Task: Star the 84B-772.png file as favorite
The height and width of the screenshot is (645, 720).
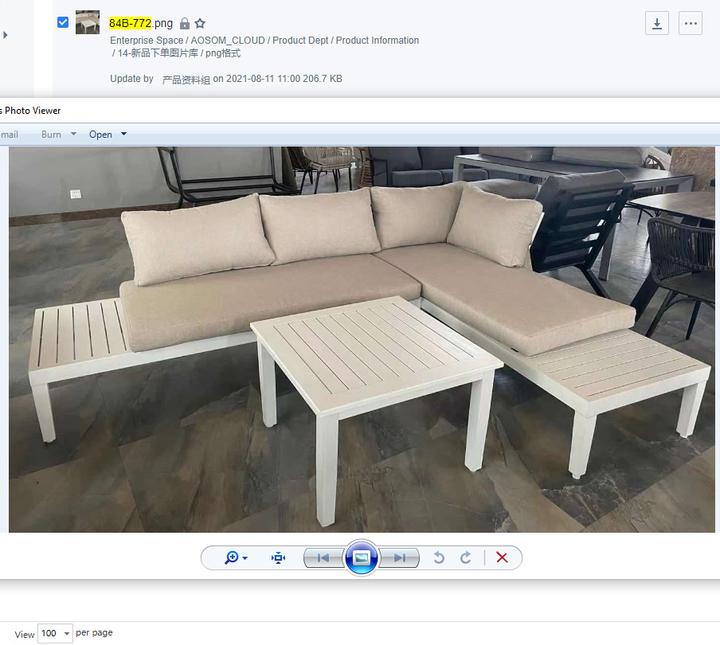Action: coord(200,23)
